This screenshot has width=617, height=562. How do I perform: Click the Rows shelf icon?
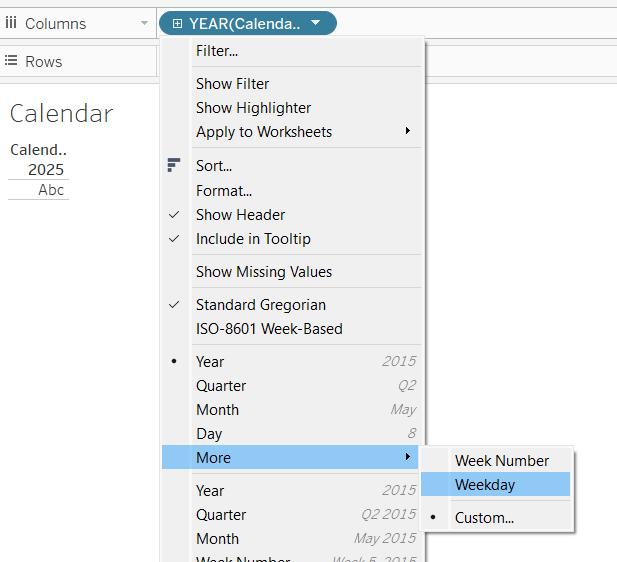point(11,61)
